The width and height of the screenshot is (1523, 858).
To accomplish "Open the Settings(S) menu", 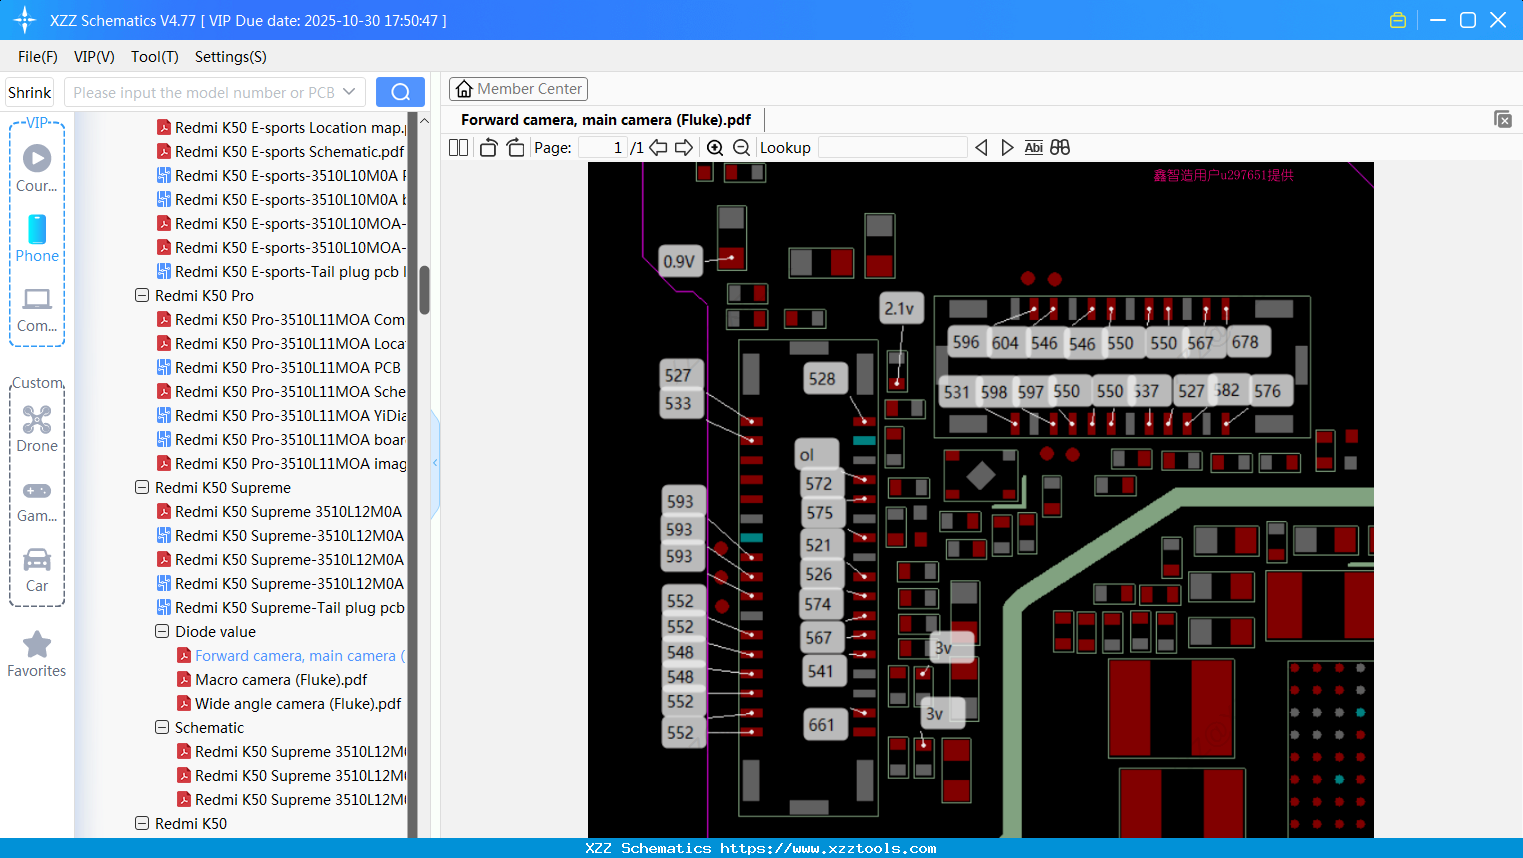I will click(x=230, y=57).
